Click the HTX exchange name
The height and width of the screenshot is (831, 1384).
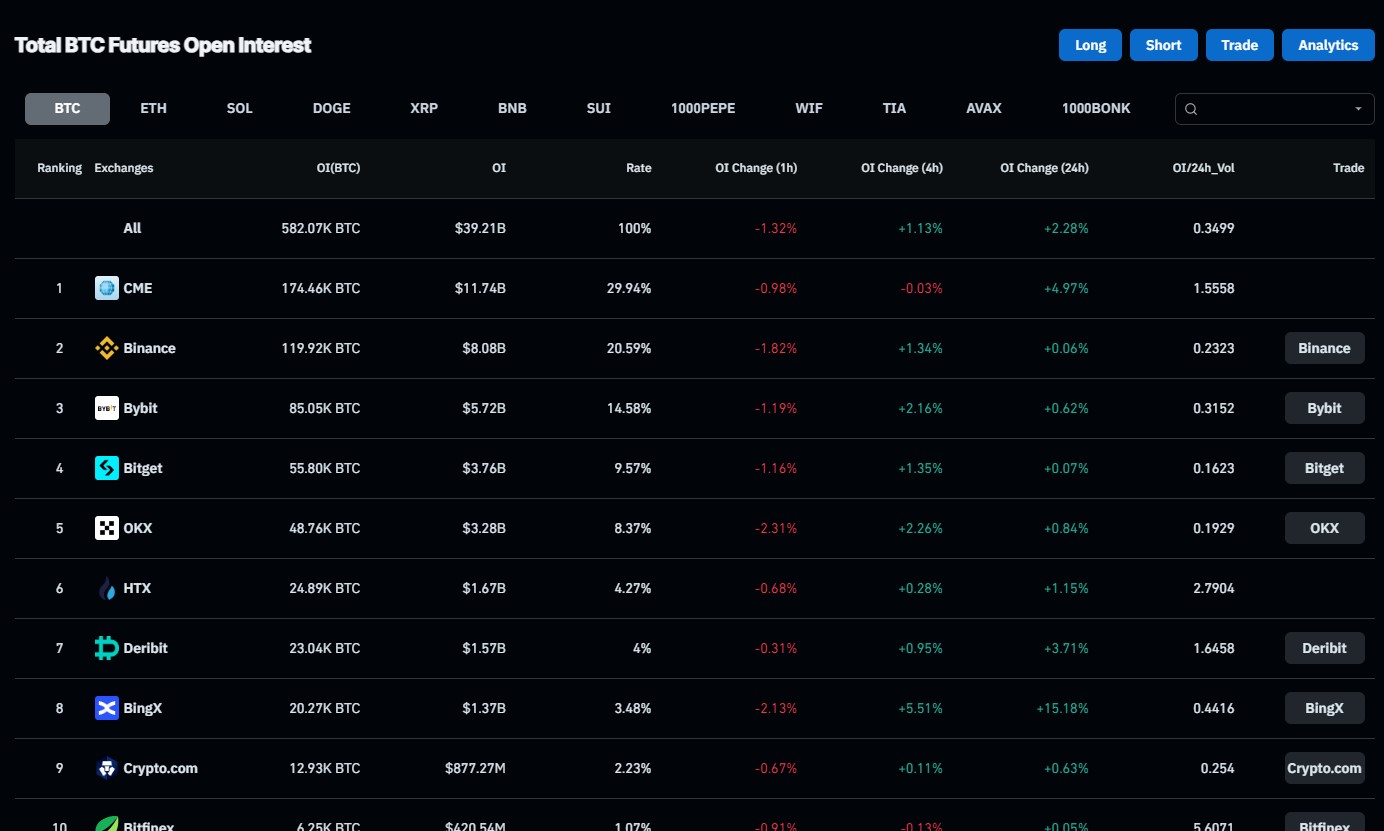point(137,588)
